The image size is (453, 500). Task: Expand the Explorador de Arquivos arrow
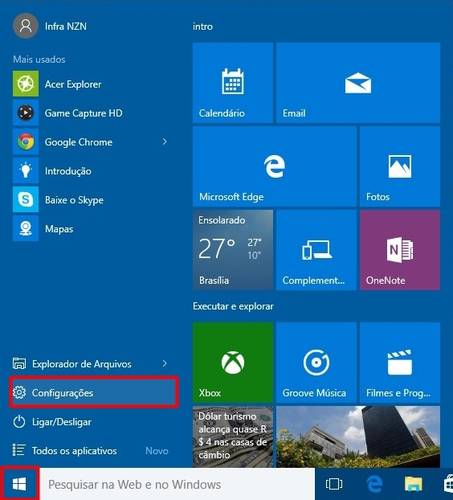(x=165, y=363)
